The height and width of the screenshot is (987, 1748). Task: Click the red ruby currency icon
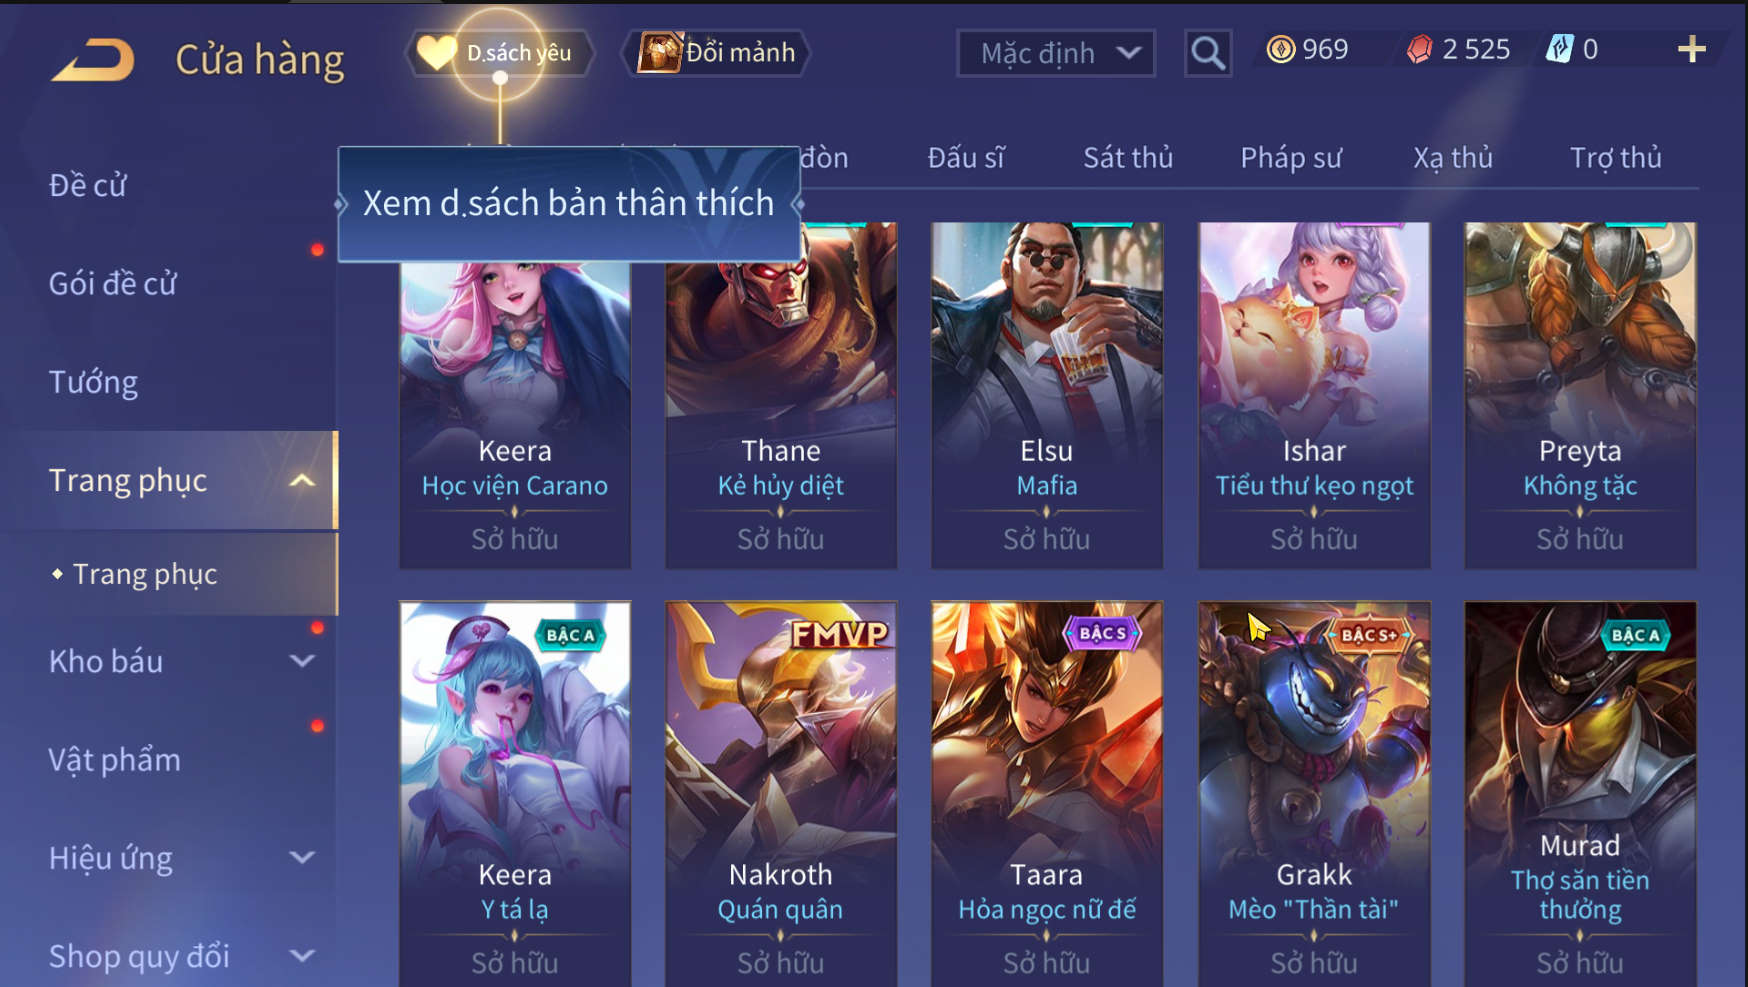click(1419, 49)
